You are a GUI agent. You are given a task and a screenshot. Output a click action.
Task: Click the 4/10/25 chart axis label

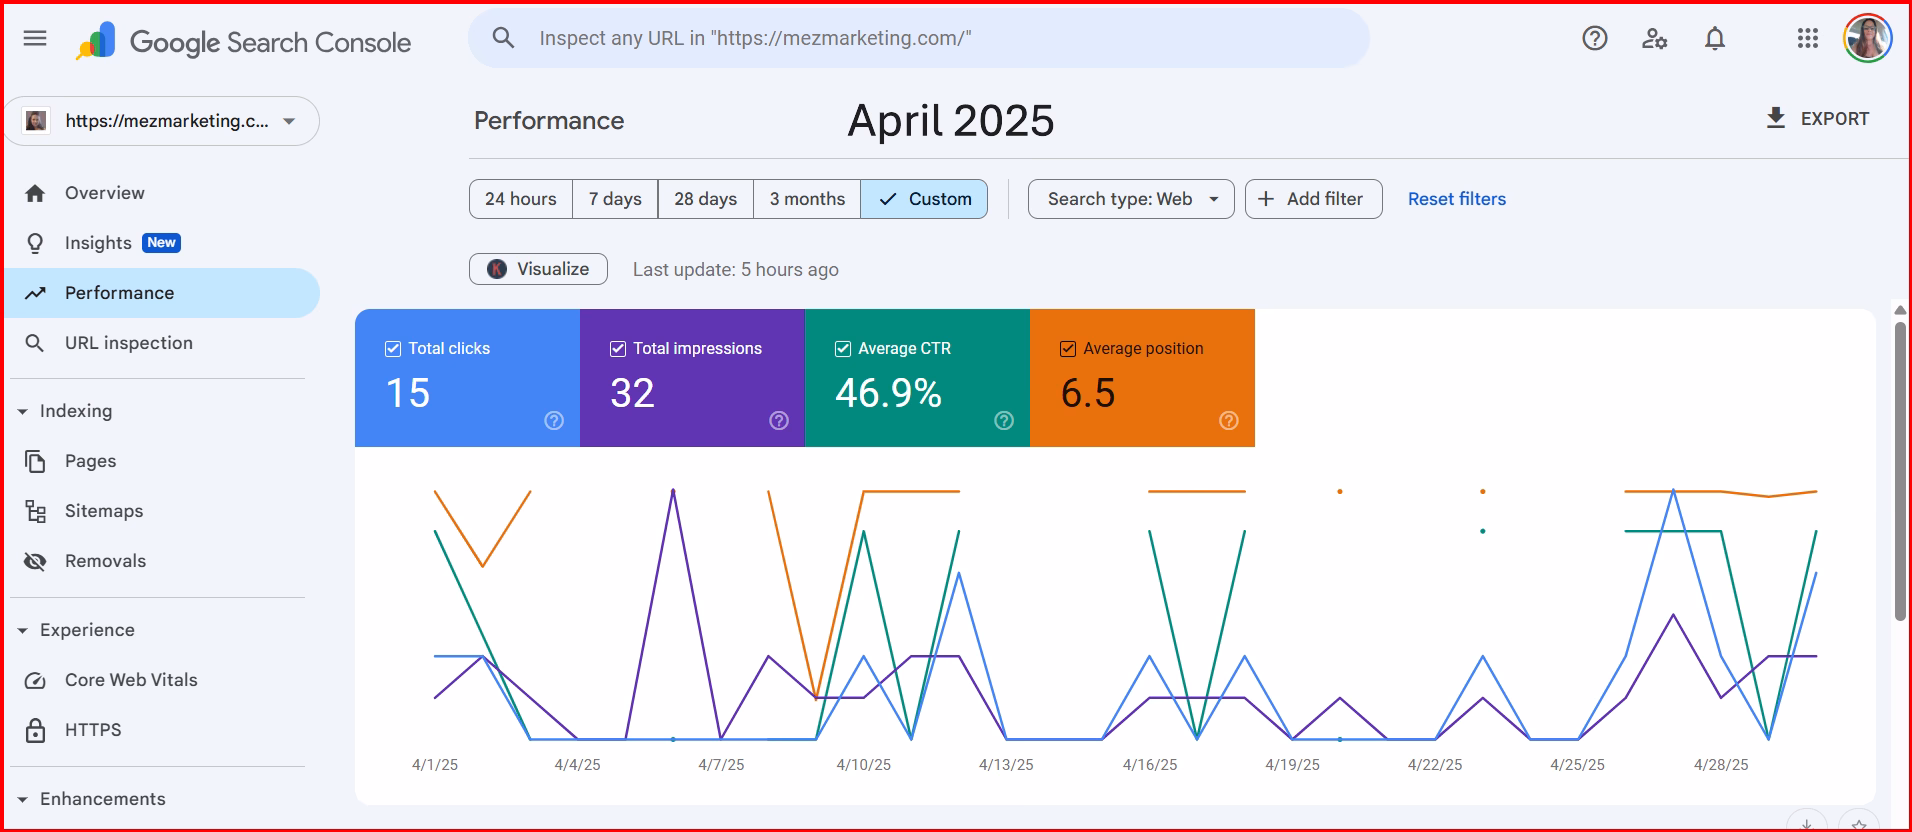[864, 765]
